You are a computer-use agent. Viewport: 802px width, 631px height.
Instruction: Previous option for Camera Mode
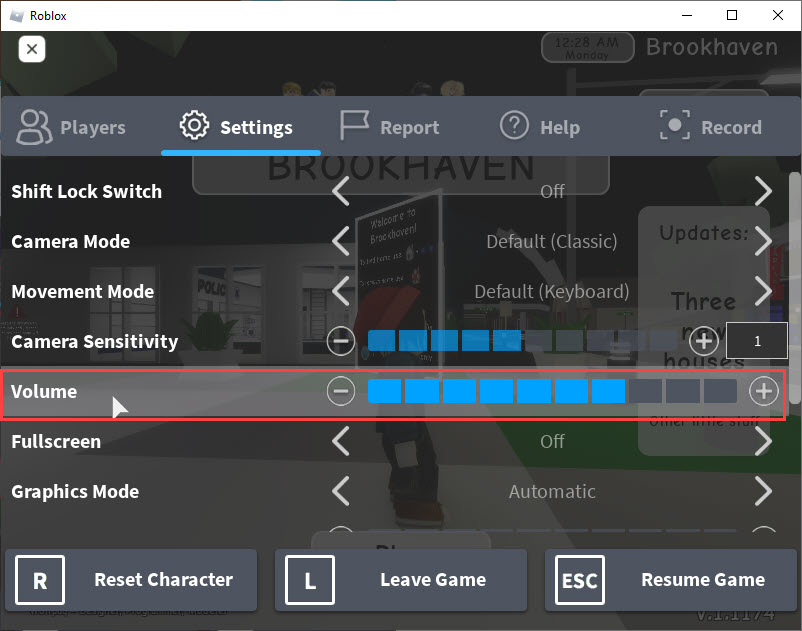point(341,241)
